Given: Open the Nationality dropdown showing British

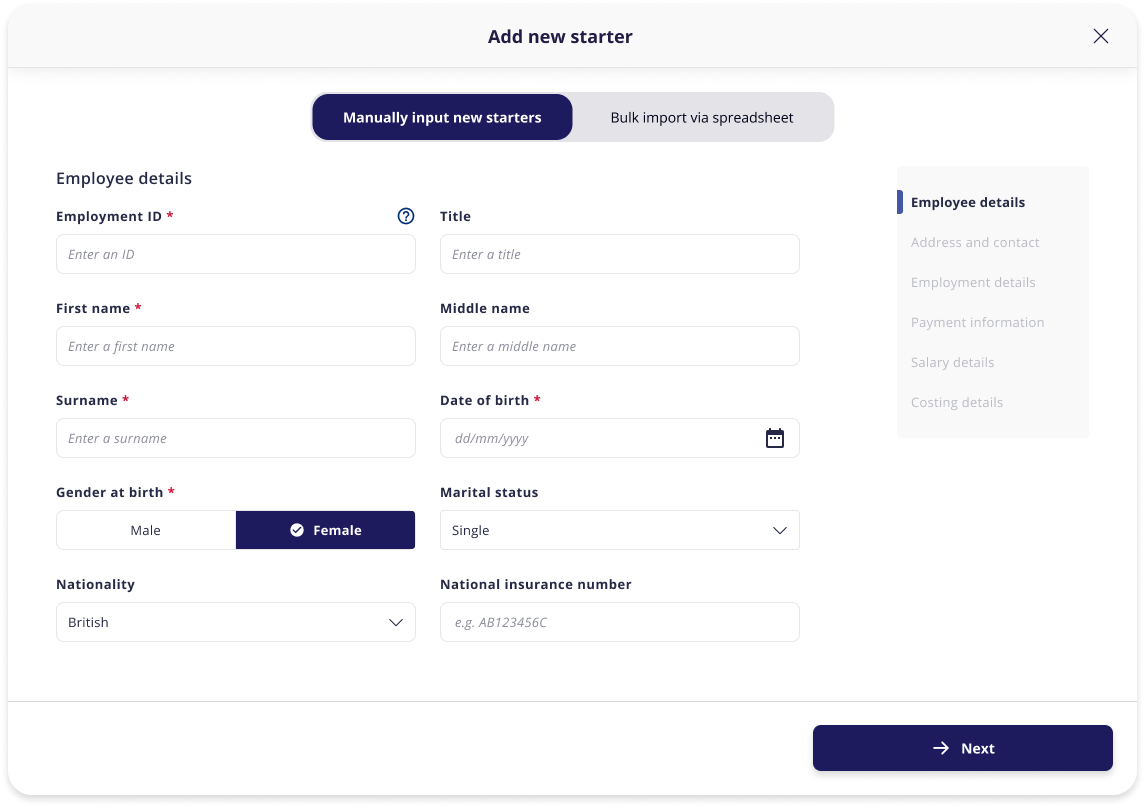Looking at the screenshot, I should click(236, 622).
